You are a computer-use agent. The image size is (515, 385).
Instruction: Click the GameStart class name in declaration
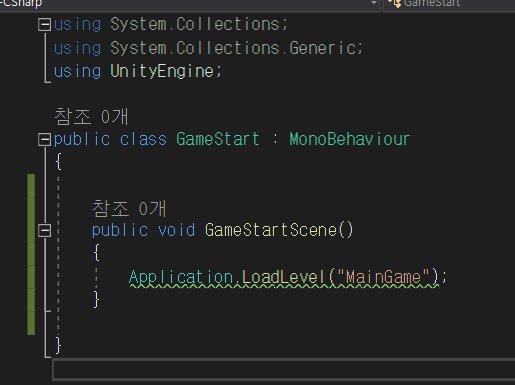coord(218,139)
